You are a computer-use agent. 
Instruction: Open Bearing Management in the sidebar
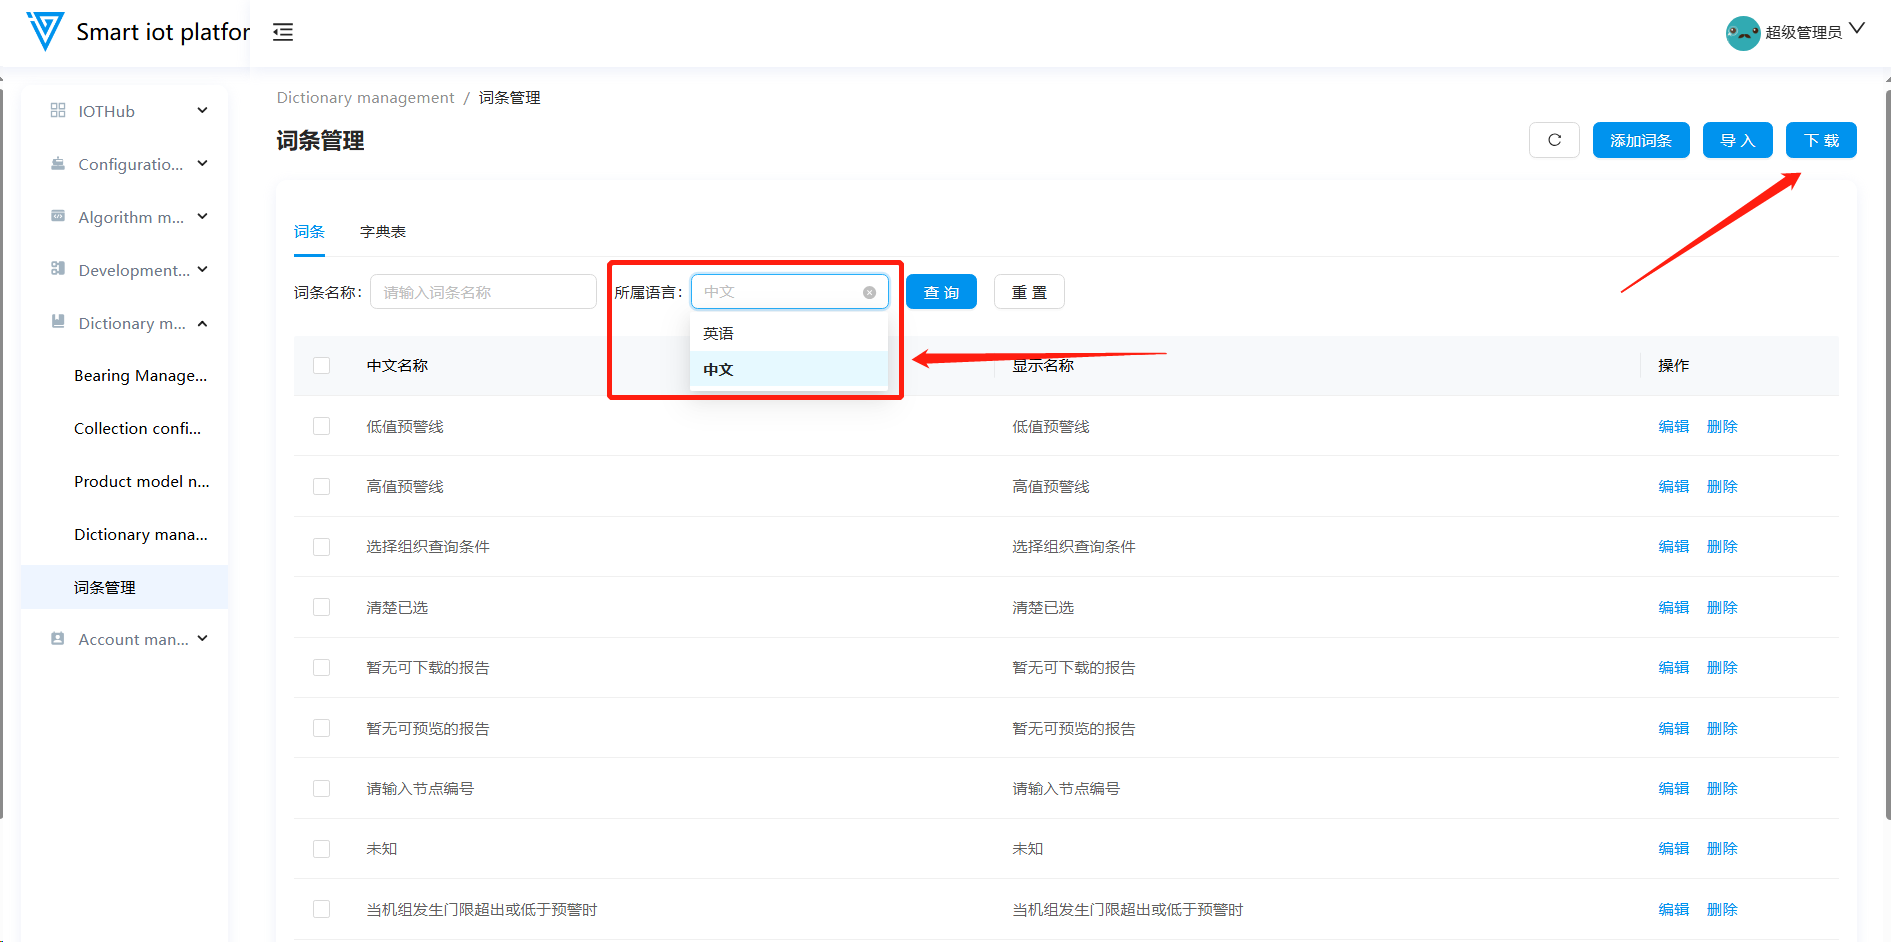tap(140, 376)
